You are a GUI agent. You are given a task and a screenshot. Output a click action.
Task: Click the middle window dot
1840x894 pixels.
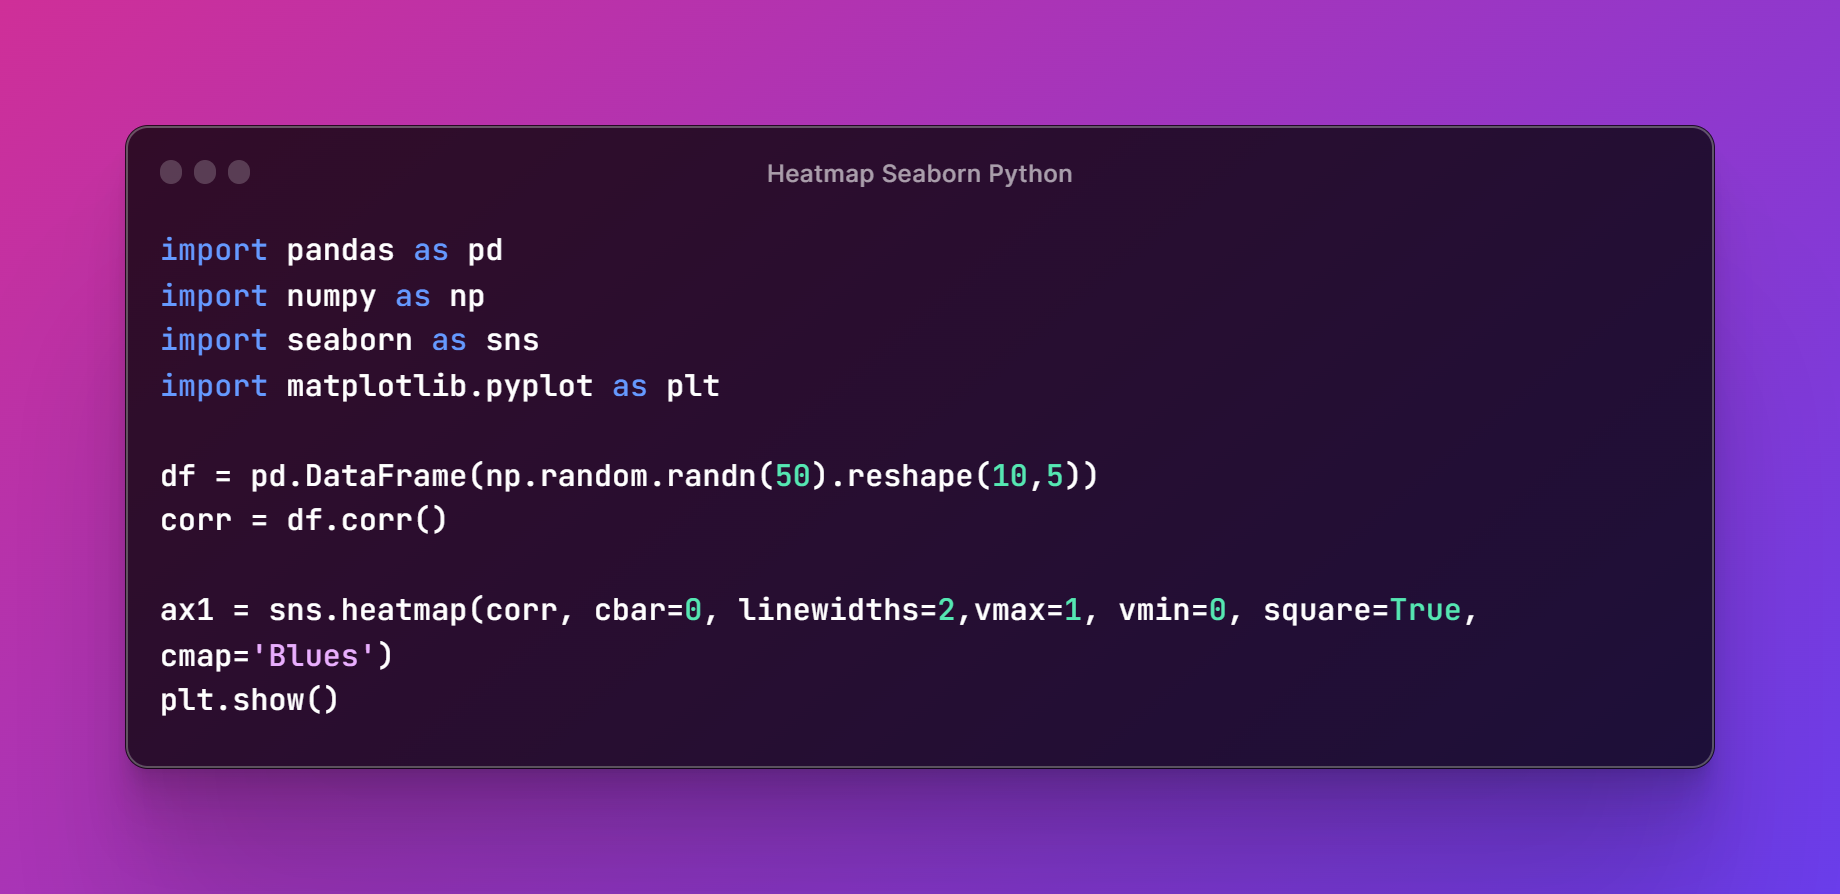tap(205, 172)
